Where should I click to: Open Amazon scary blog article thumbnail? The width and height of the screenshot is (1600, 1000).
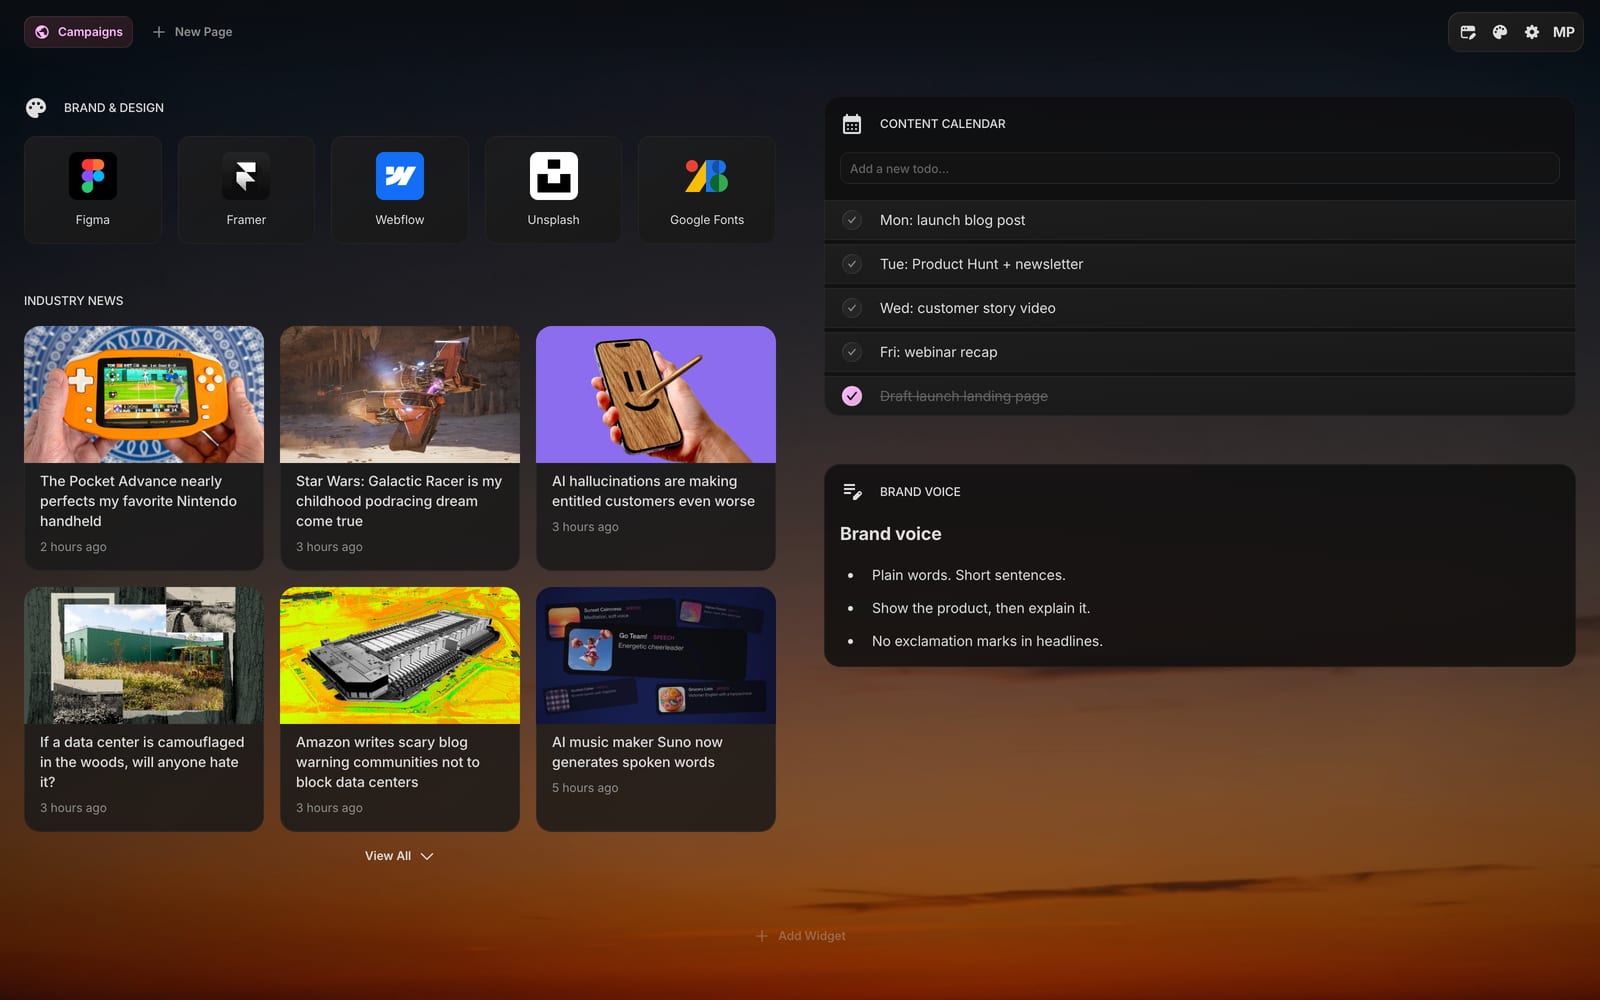point(400,655)
